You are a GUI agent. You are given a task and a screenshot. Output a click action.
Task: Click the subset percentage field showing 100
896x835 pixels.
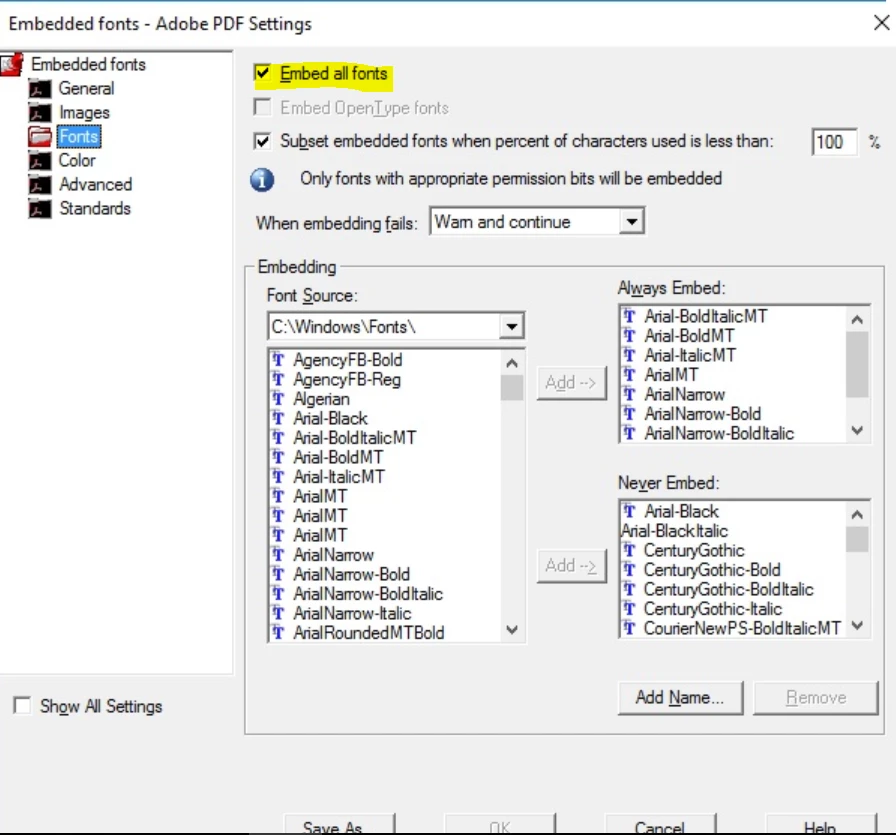pos(834,142)
